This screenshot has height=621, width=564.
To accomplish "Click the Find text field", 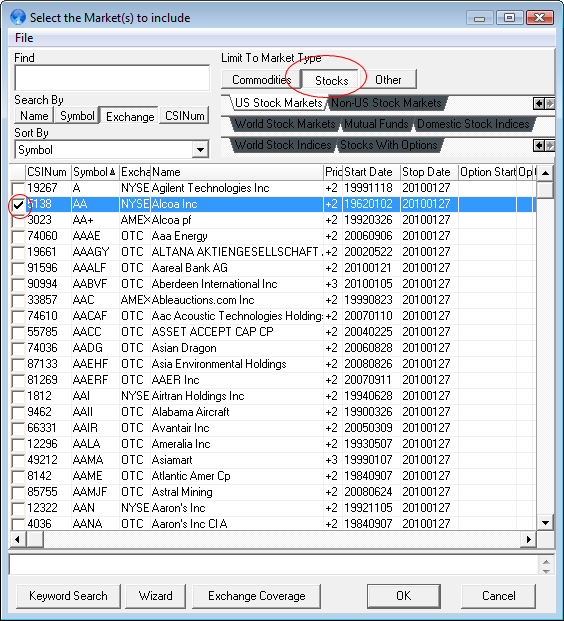I will 112,78.
